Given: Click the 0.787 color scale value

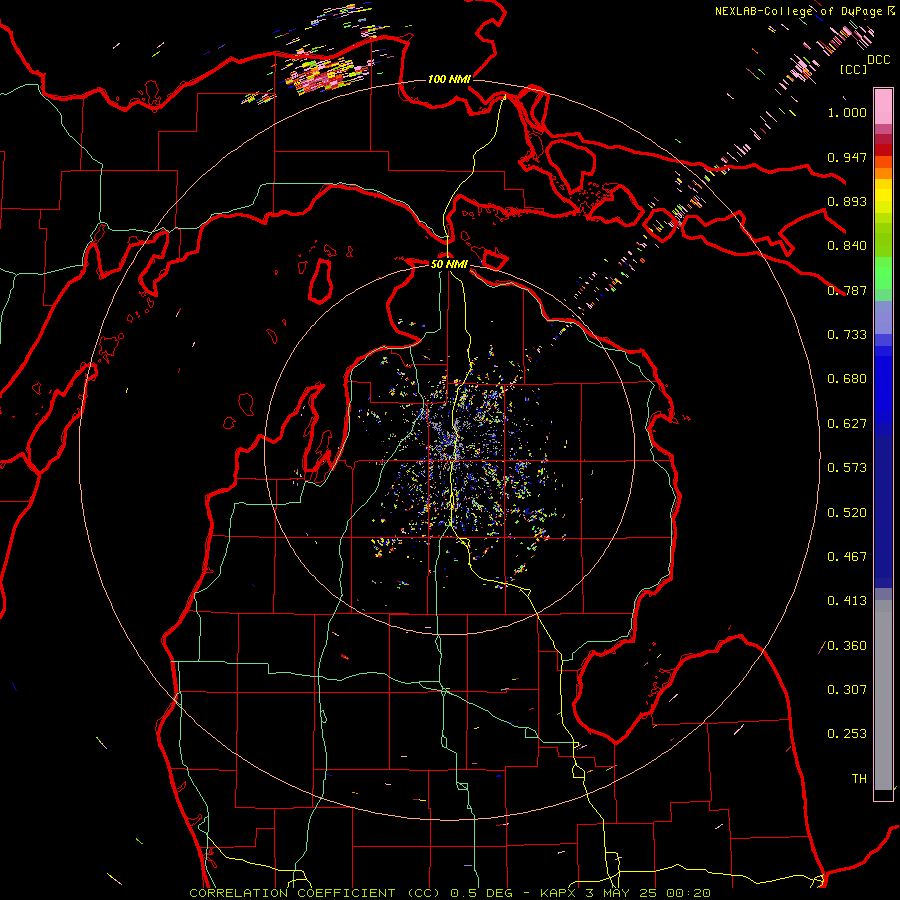Looking at the screenshot, I should click(847, 290).
